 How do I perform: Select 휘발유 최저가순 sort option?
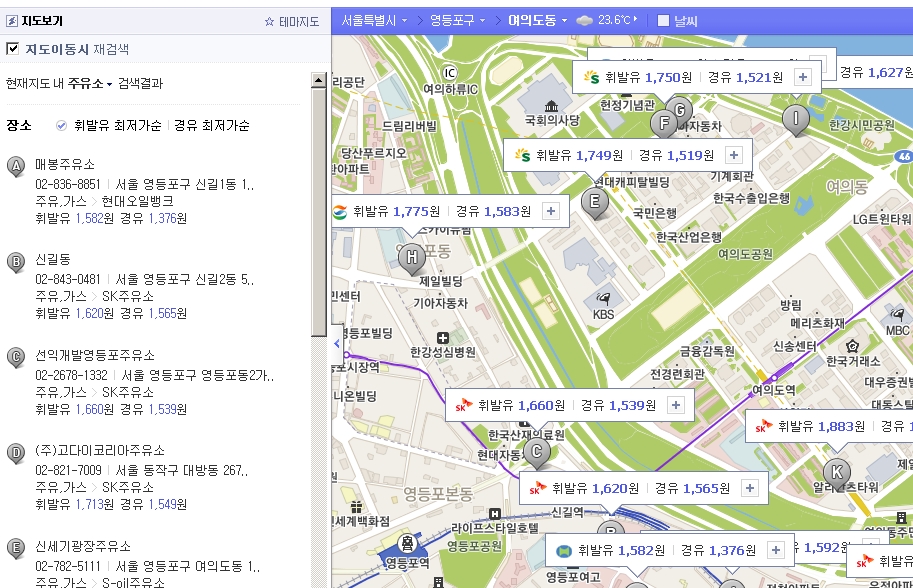pos(117,125)
